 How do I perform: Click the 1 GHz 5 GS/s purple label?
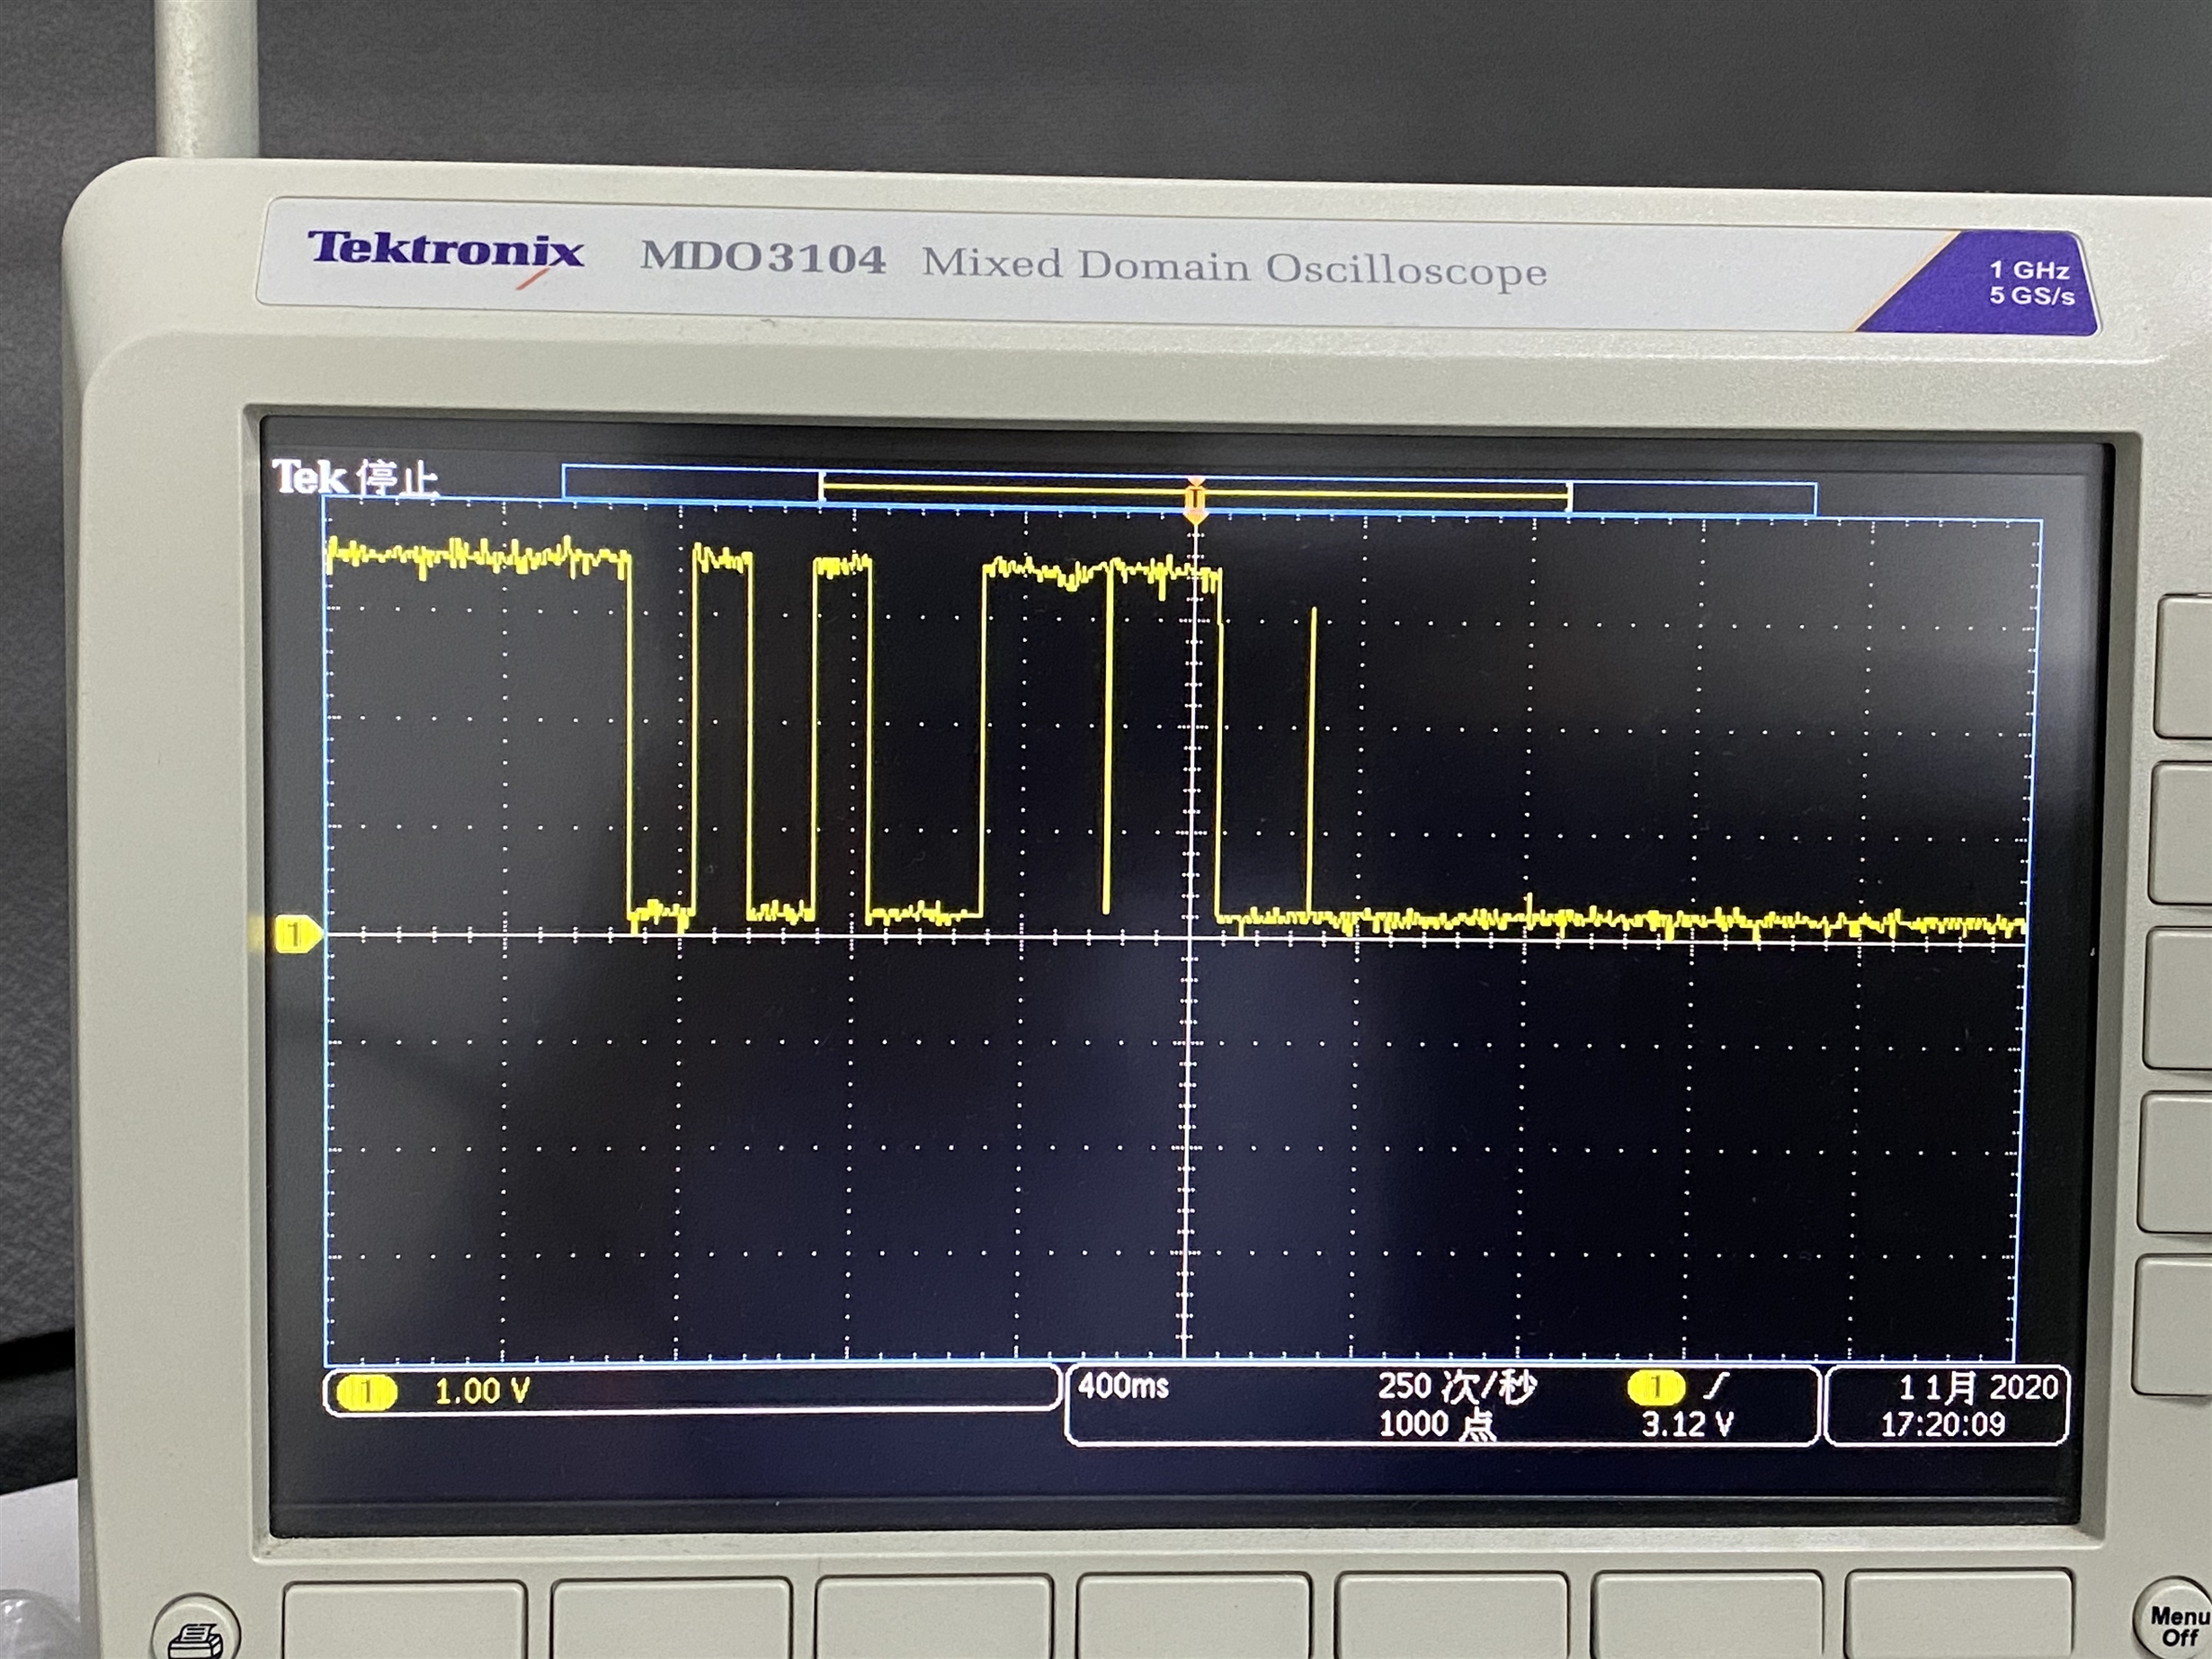click(2031, 283)
